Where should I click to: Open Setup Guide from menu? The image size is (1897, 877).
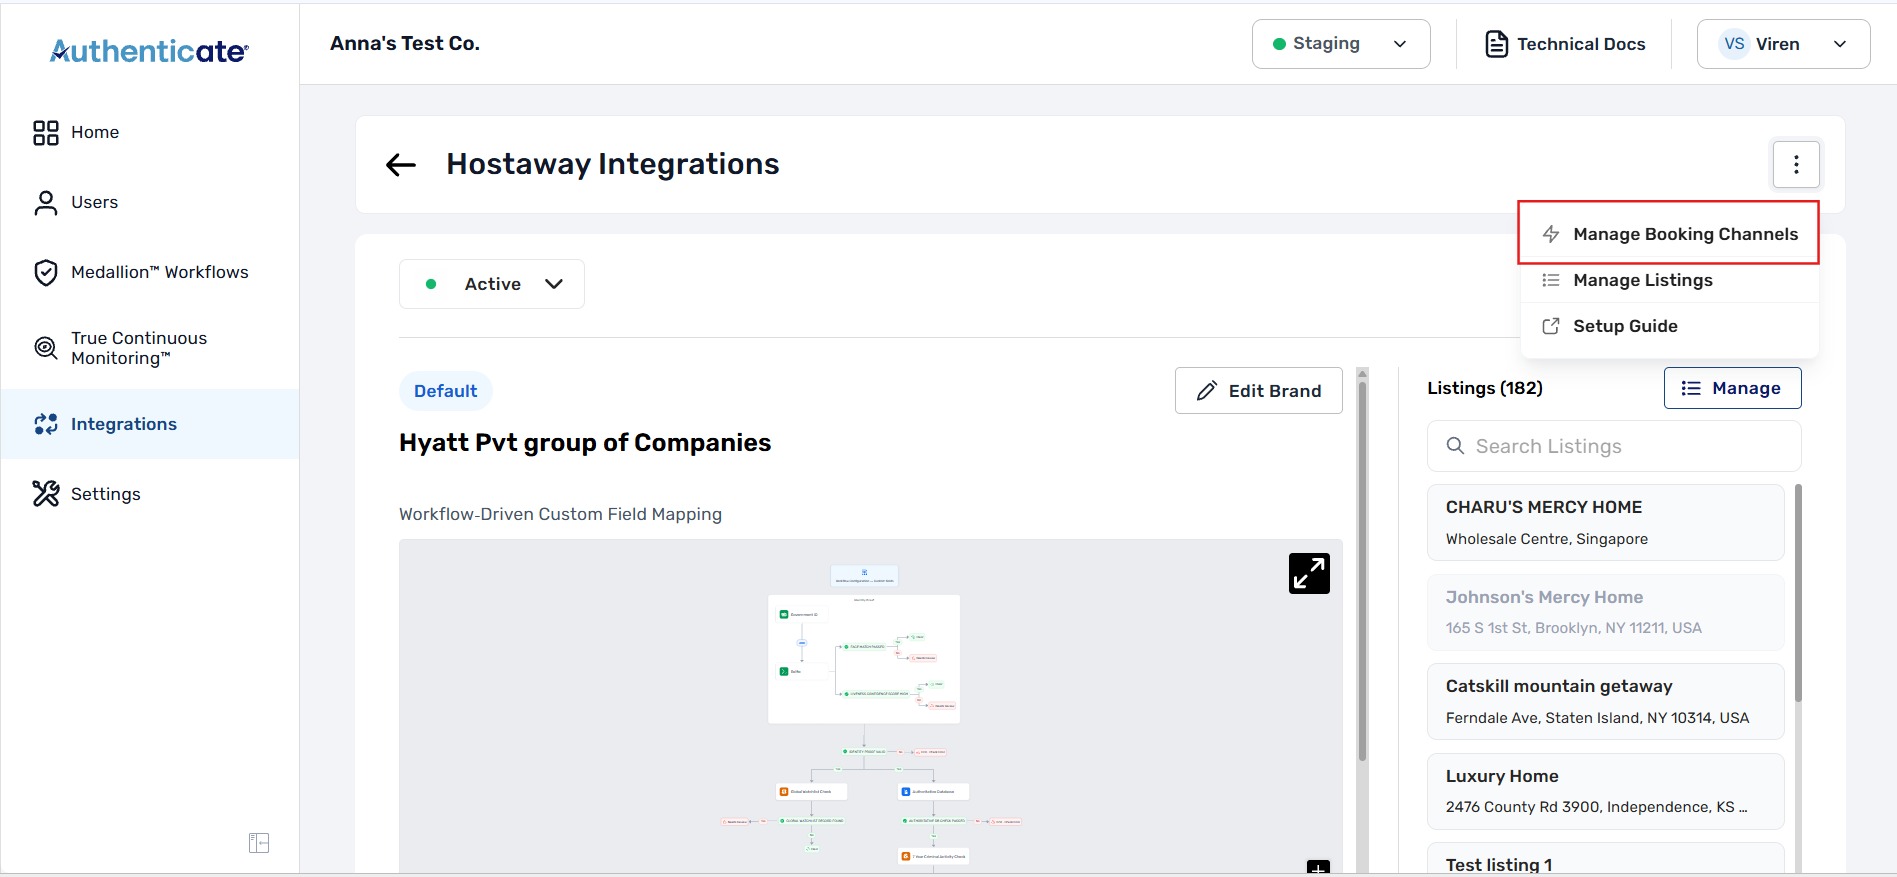click(x=1669, y=326)
